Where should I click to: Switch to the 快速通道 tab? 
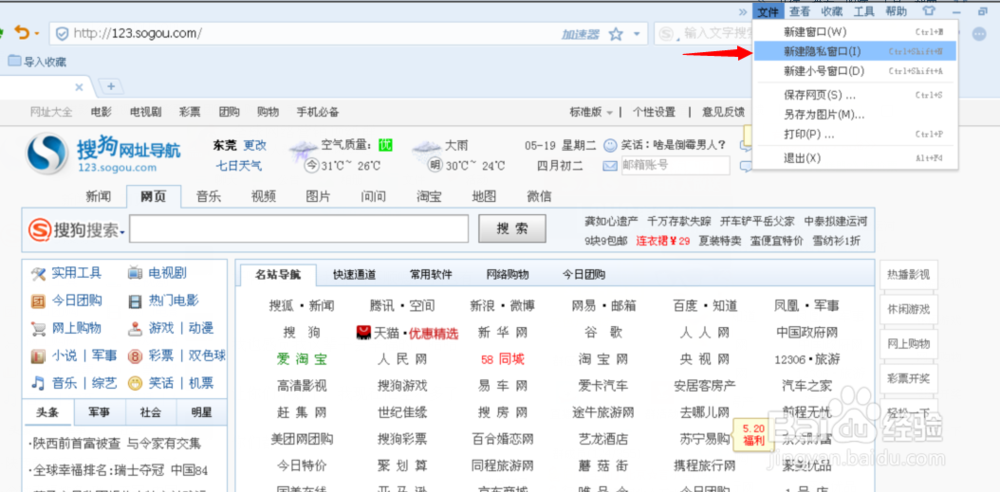click(355, 275)
